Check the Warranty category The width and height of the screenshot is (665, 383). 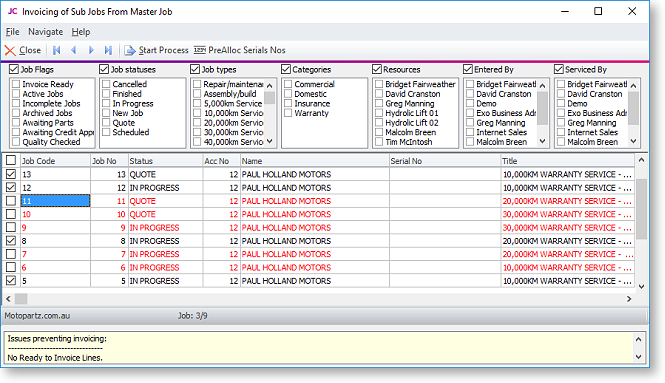point(288,113)
